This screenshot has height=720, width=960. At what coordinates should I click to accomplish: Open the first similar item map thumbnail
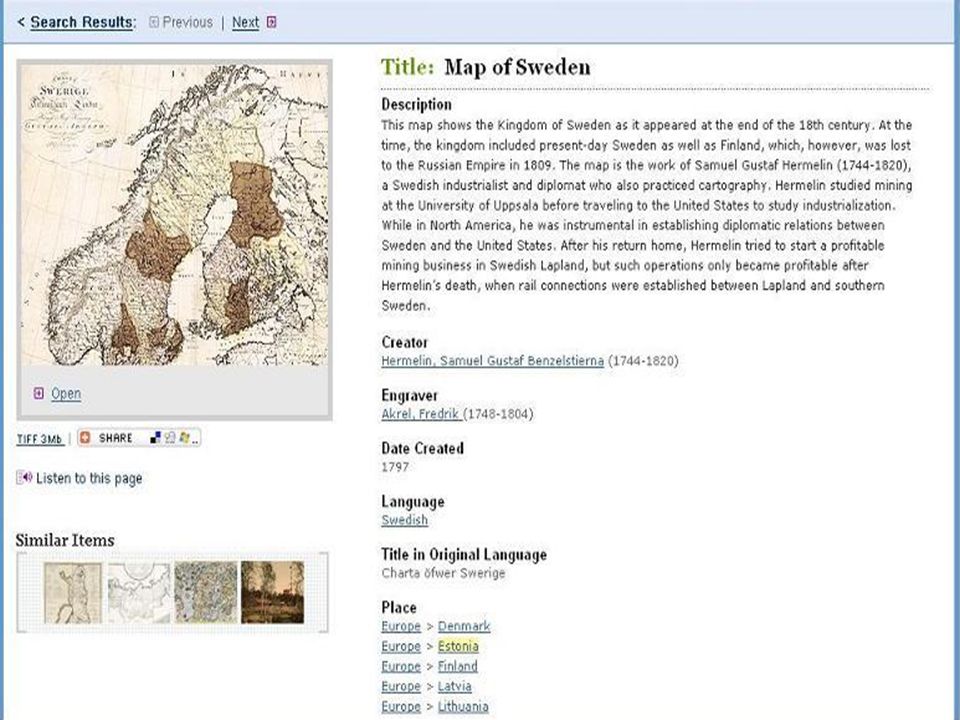pyautogui.click(x=73, y=593)
